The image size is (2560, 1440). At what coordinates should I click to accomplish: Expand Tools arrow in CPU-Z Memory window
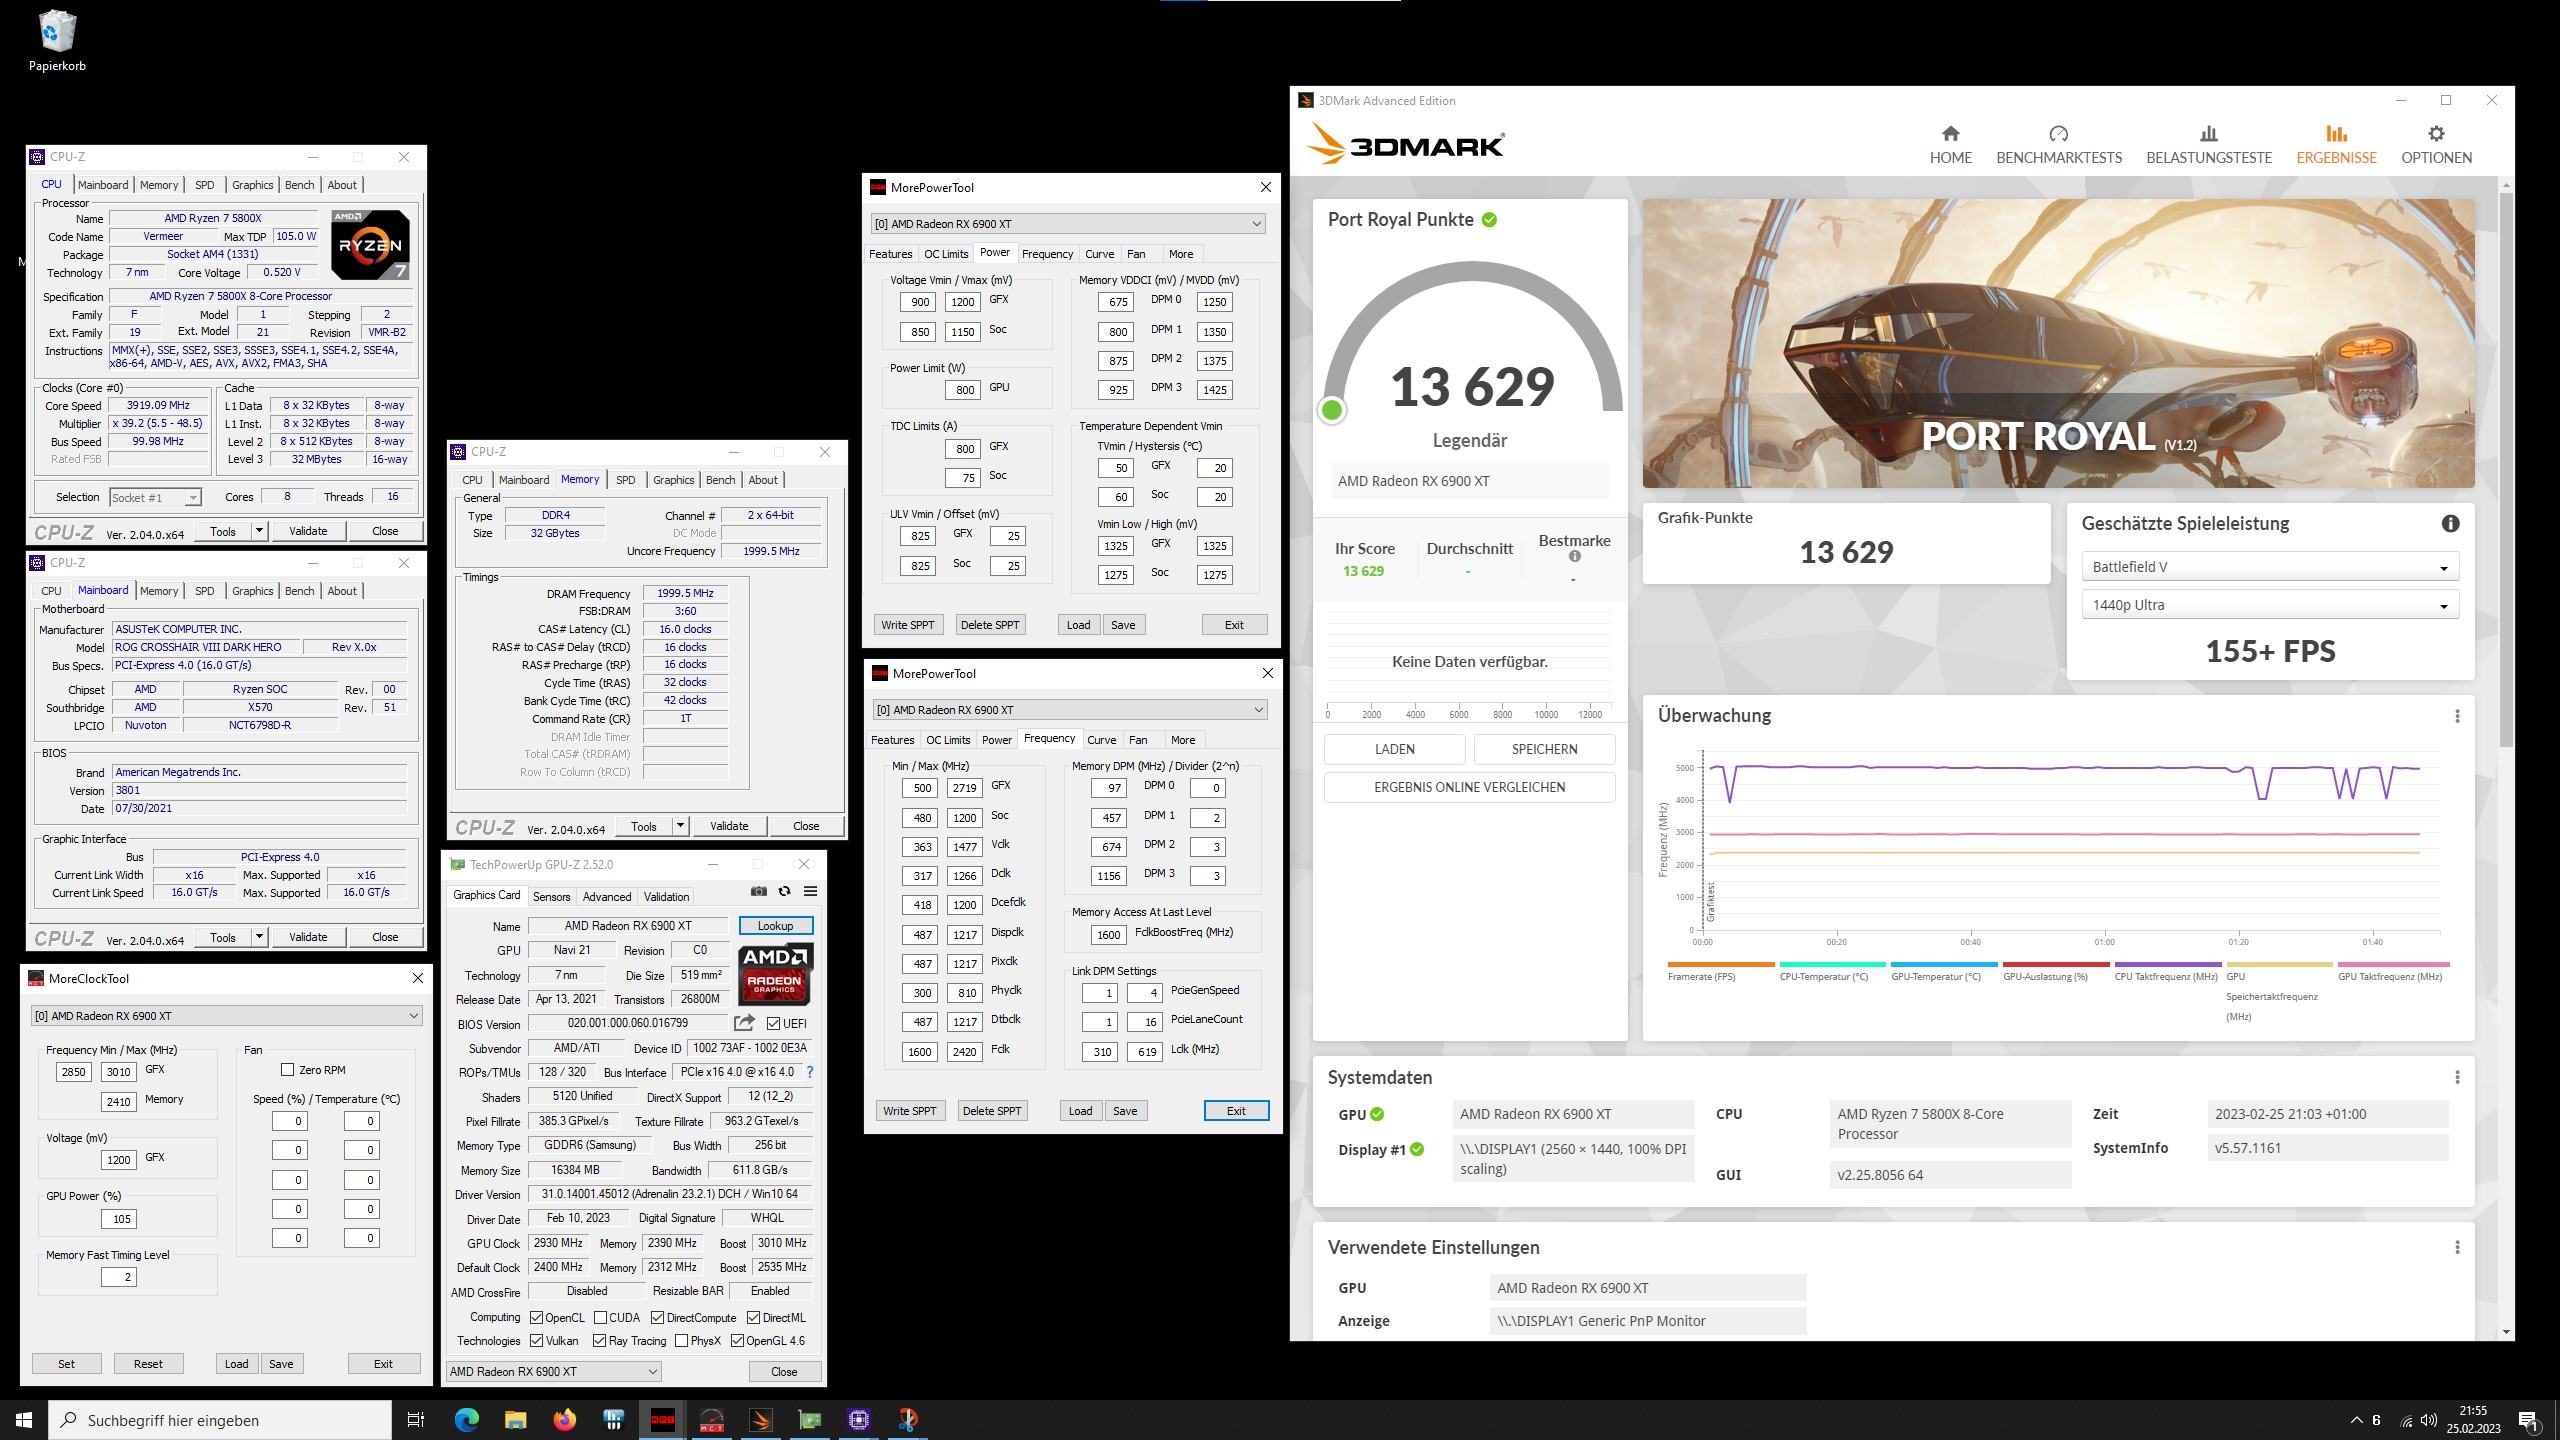coord(680,826)
